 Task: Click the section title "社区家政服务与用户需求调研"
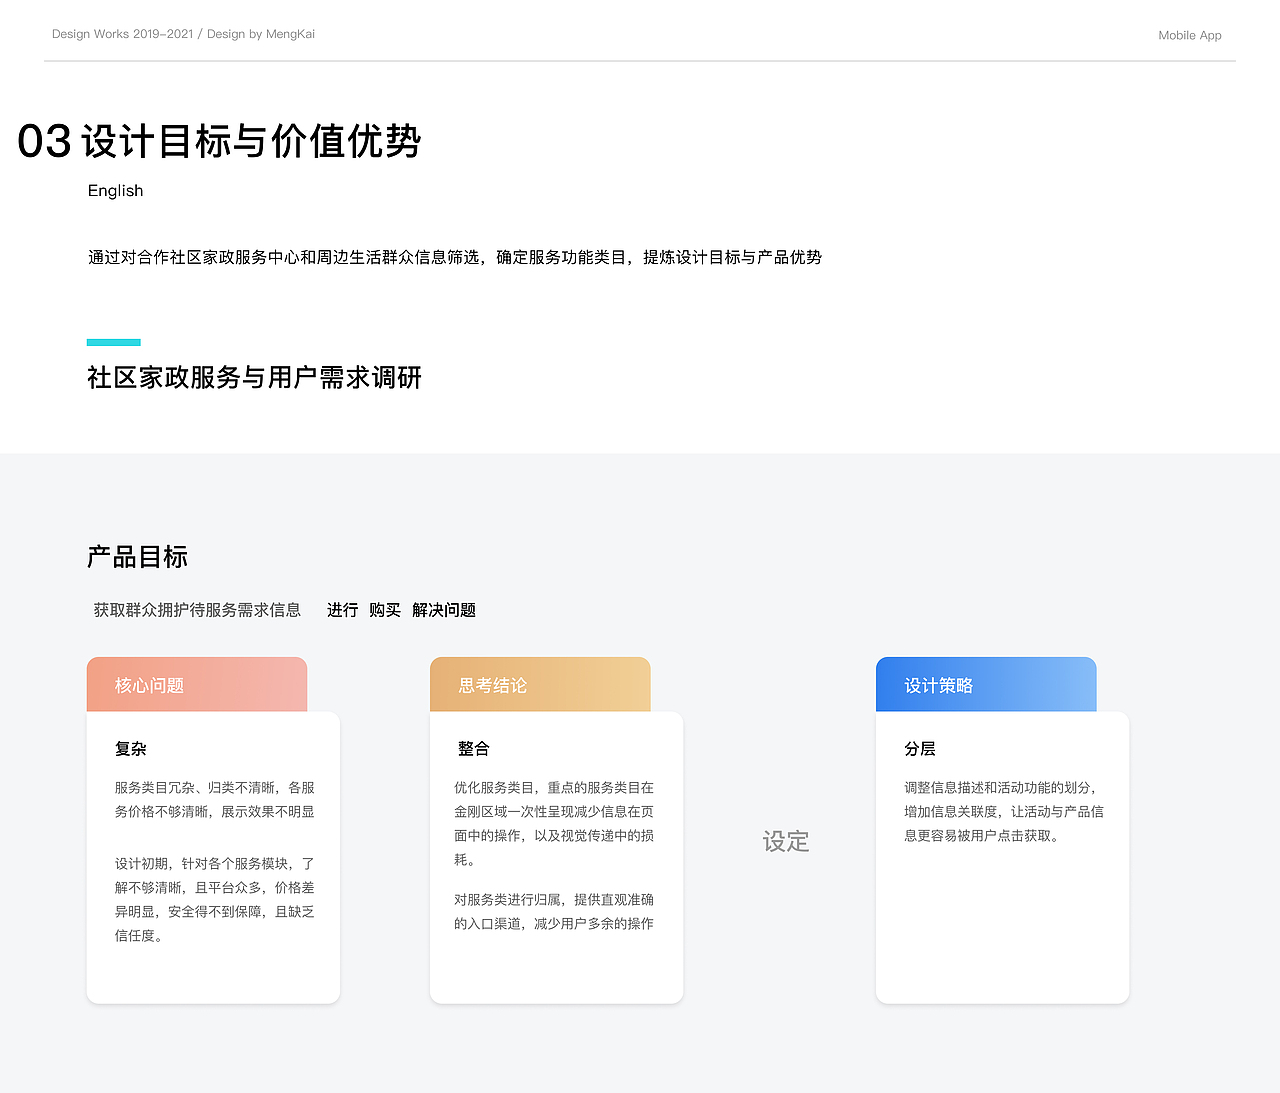tap(253, 378)
